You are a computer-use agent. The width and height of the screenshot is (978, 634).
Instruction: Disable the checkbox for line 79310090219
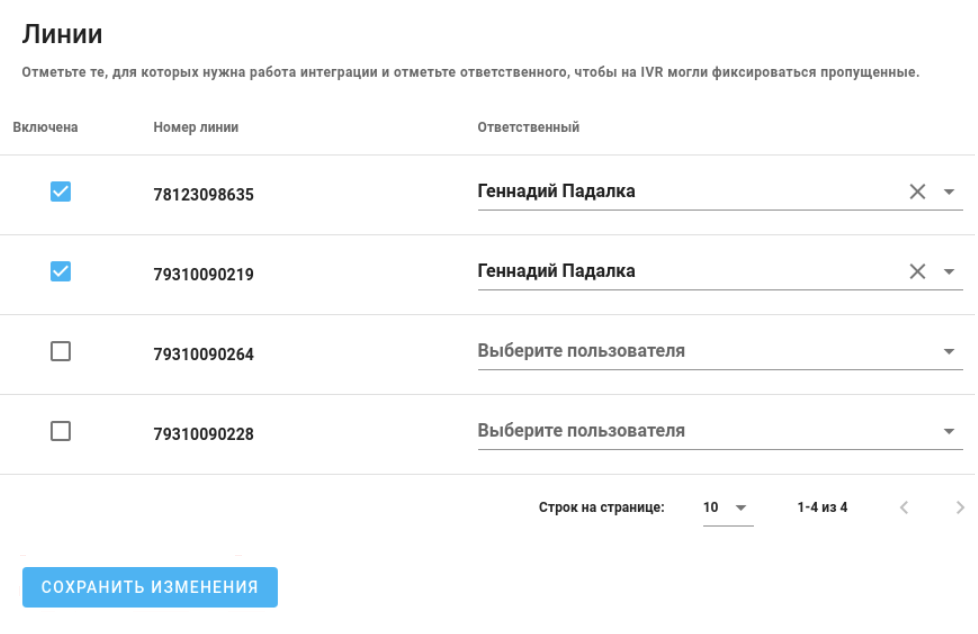pos(63,270)
